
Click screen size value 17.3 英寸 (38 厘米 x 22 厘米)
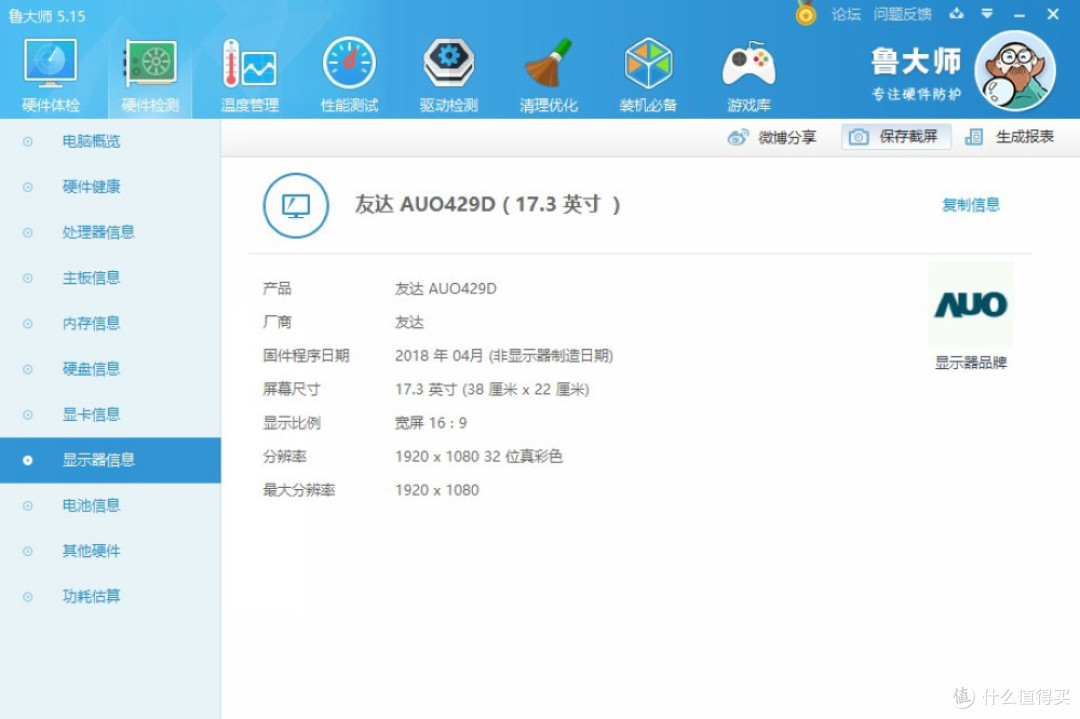[x=492, y=389]
